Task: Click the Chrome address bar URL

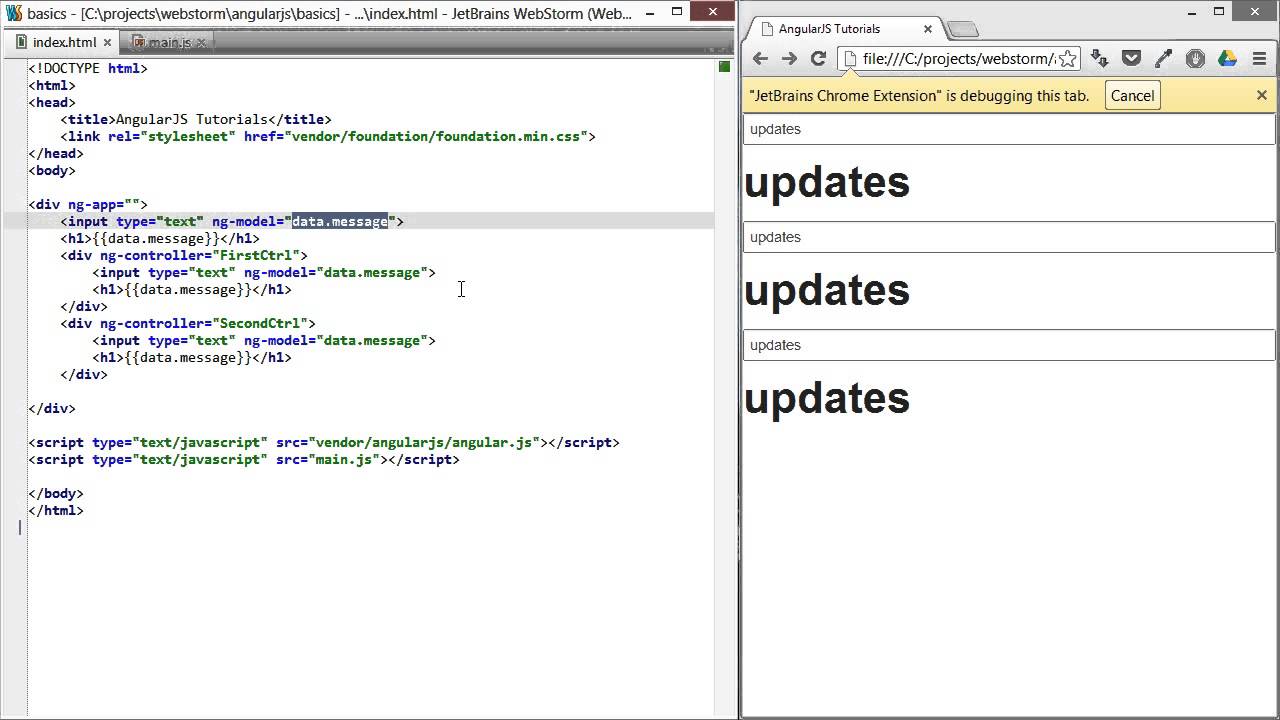Action: 958,59
